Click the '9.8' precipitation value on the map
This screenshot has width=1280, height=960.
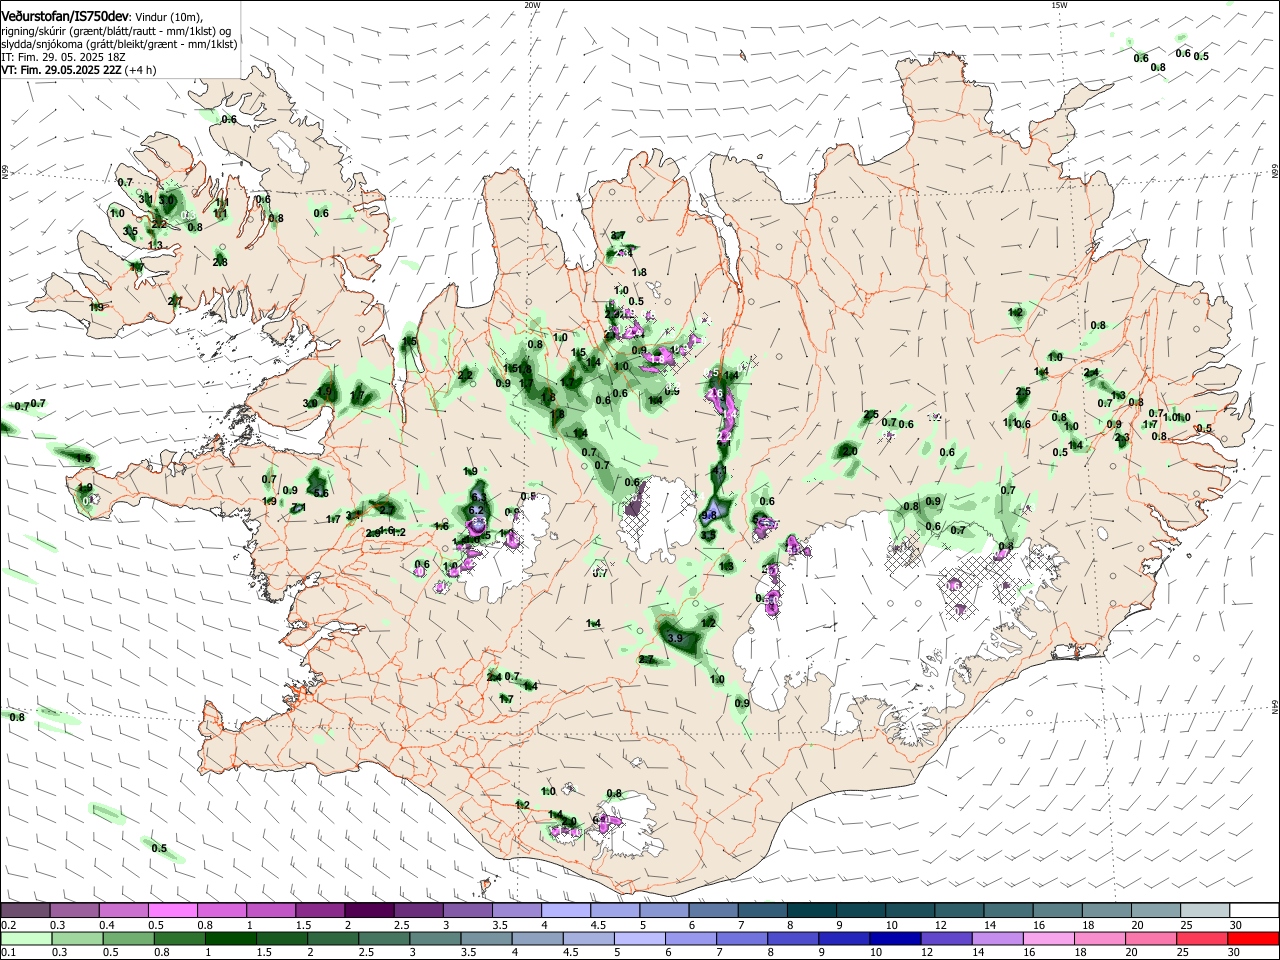tap(709, 517)
